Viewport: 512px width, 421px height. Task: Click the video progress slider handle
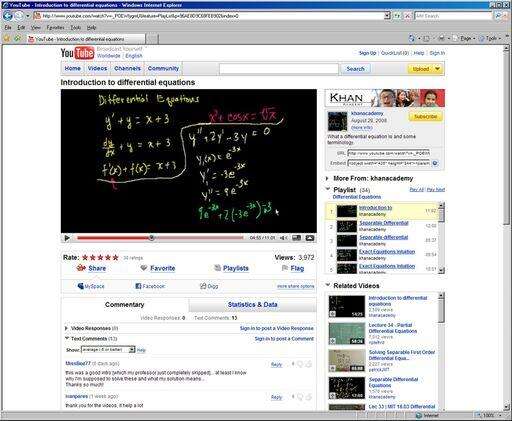tap(152, 238)
